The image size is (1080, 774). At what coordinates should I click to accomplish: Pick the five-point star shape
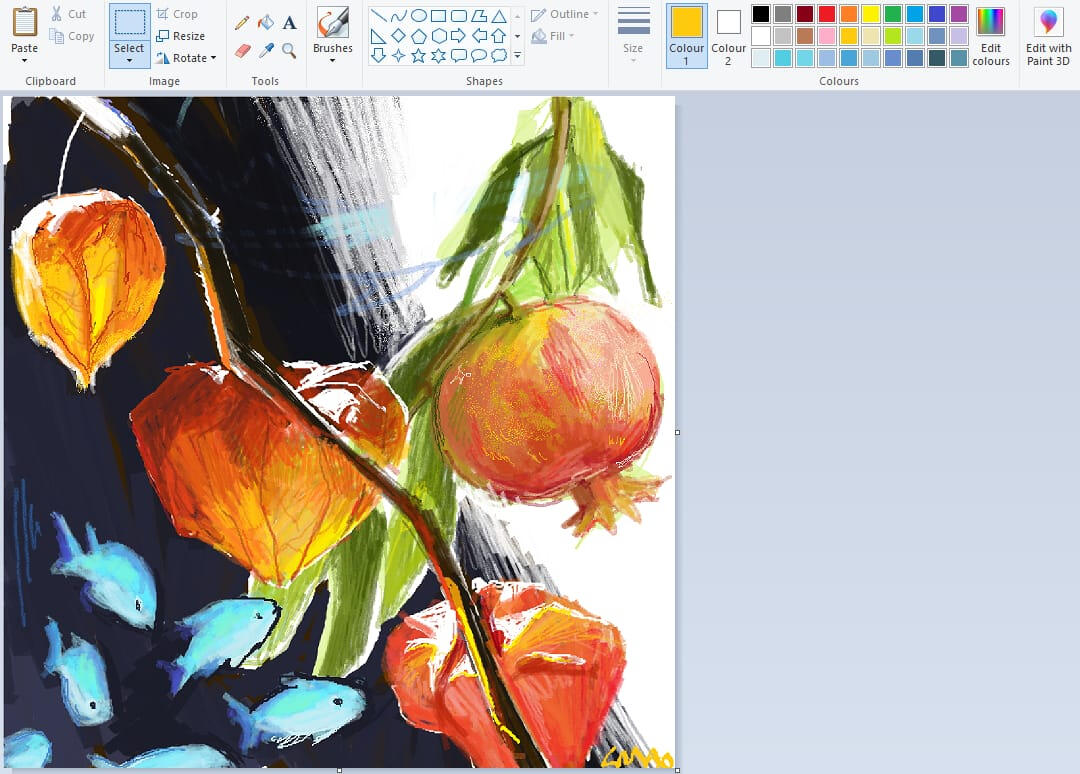pyautogui.click(x=419, y=55)
